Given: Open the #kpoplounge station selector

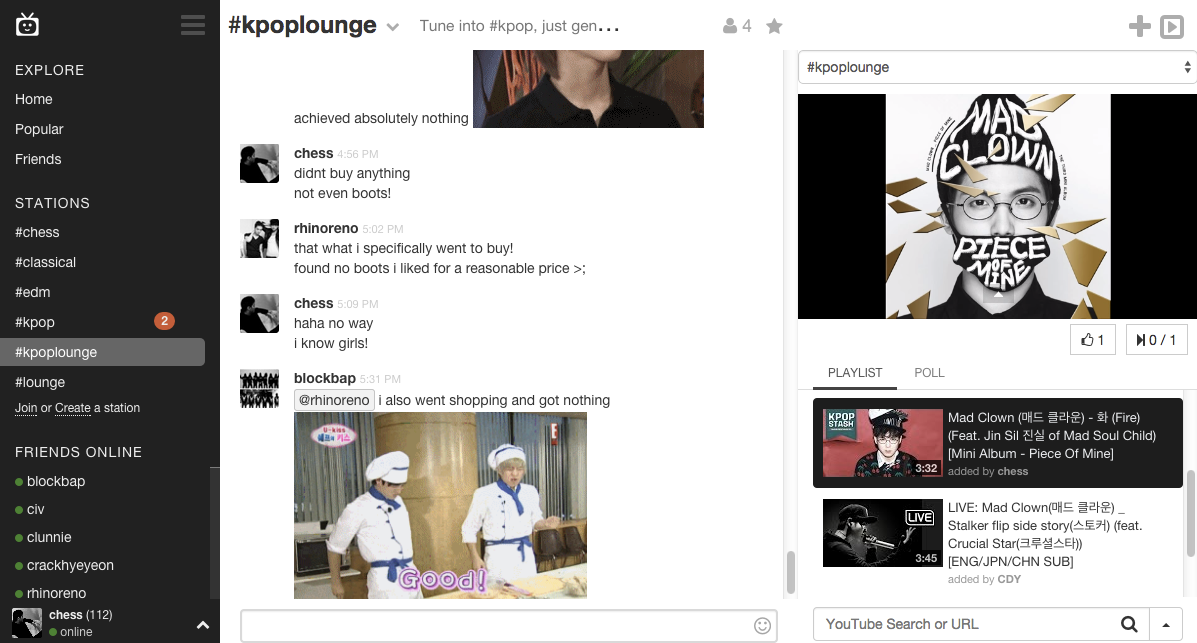Looking at the screenshot, I should (x=997, y=67).
